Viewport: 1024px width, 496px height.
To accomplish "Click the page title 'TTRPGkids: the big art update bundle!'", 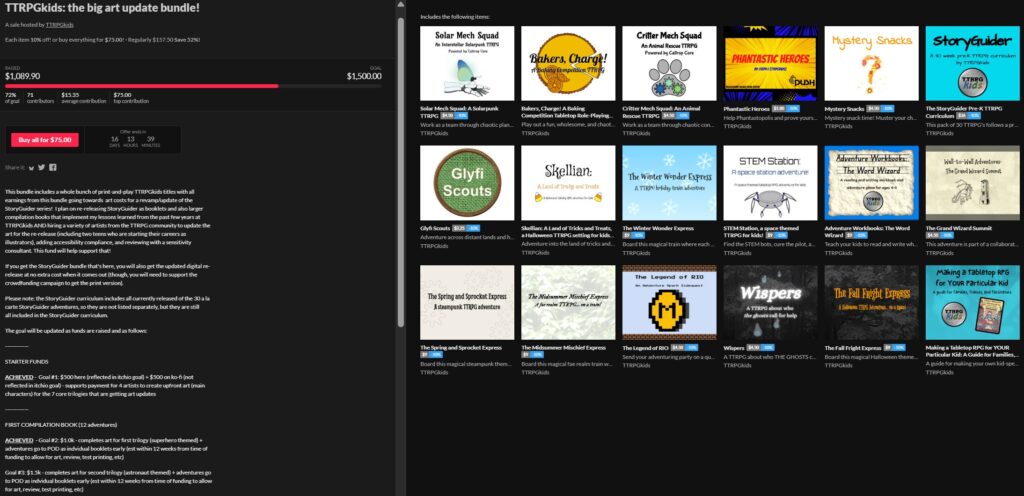I will click(102, 7).
